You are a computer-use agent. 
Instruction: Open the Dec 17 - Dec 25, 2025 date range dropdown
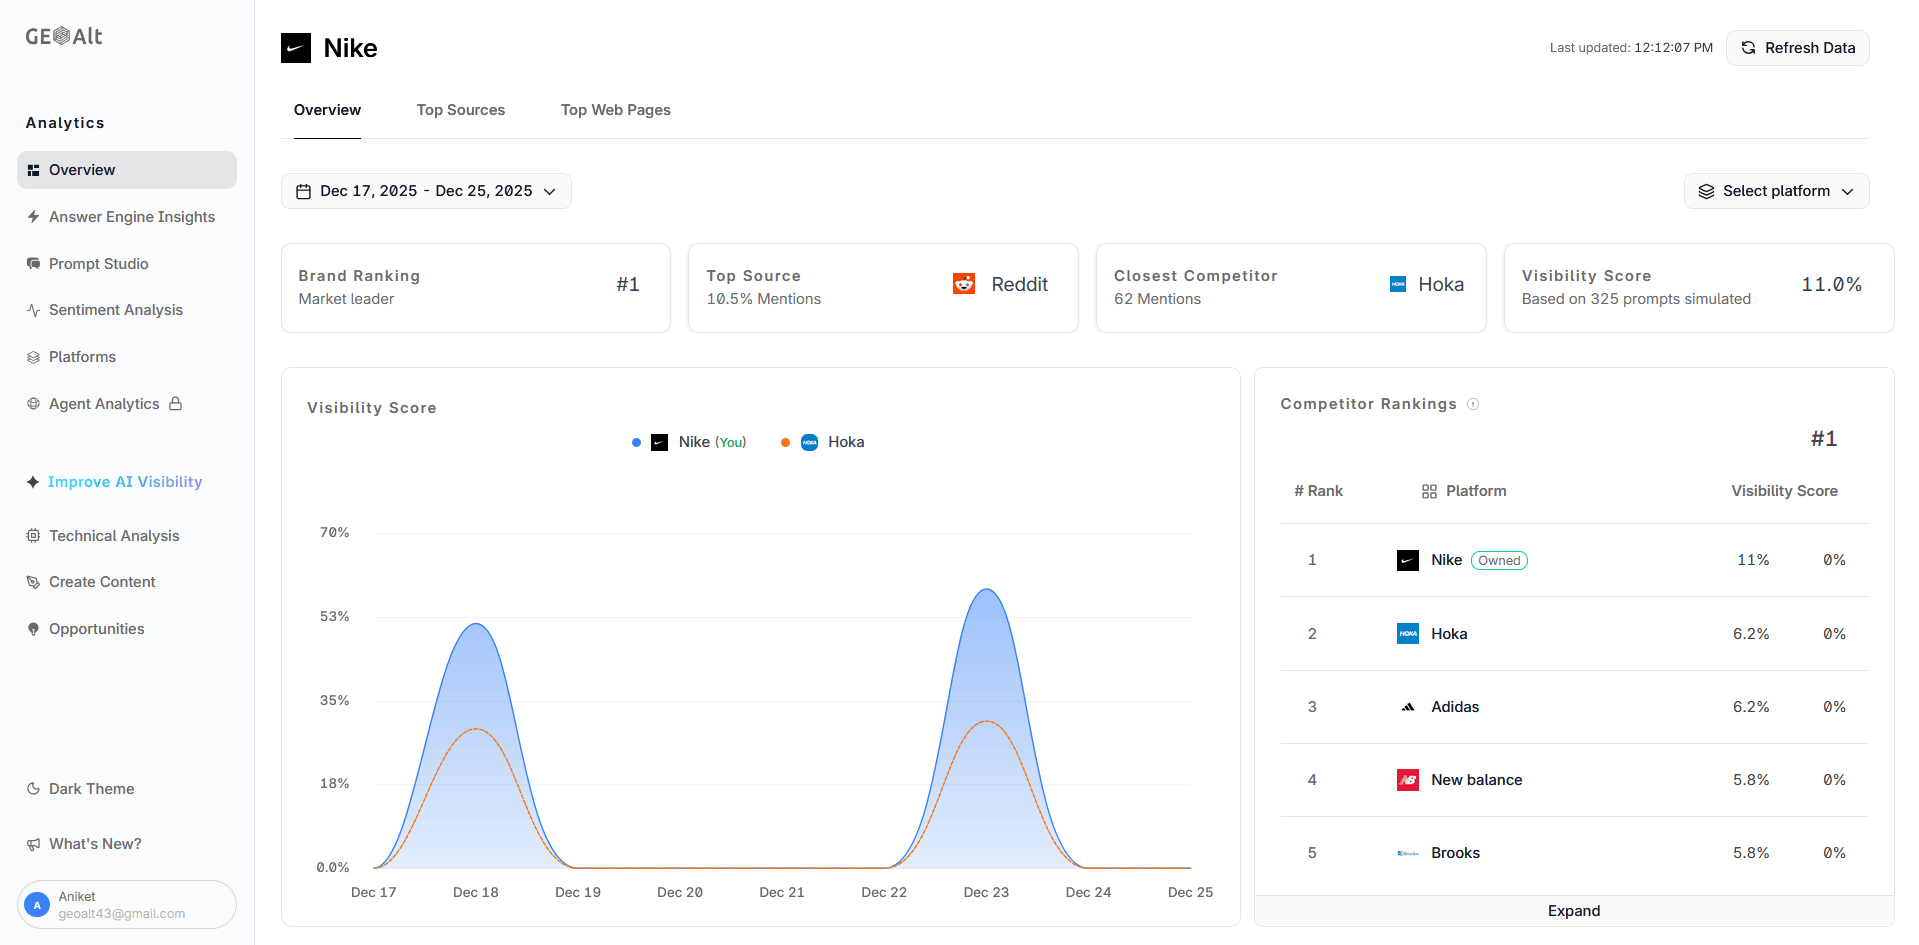coord(426,191)
